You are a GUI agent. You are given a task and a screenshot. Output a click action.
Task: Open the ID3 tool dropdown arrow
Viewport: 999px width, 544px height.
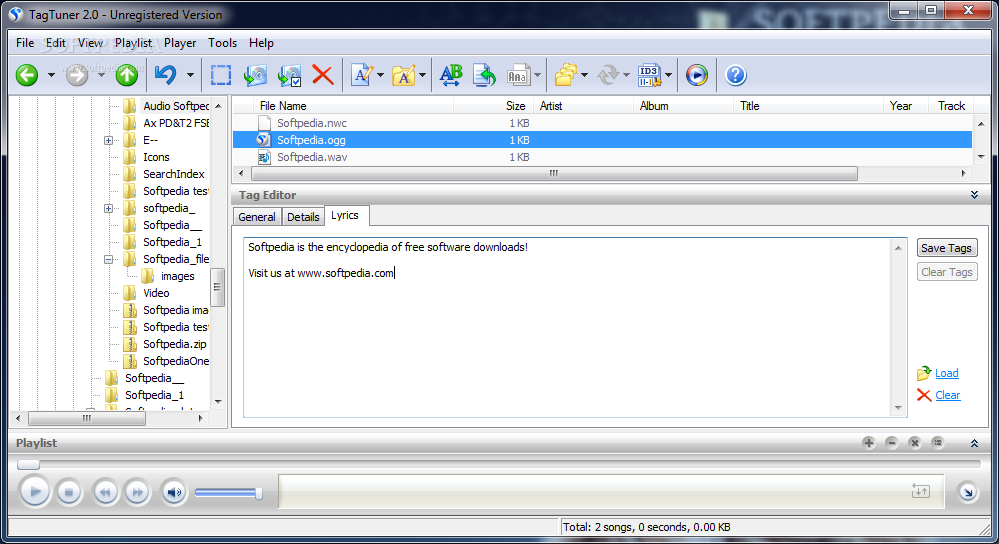coord(668,75)
